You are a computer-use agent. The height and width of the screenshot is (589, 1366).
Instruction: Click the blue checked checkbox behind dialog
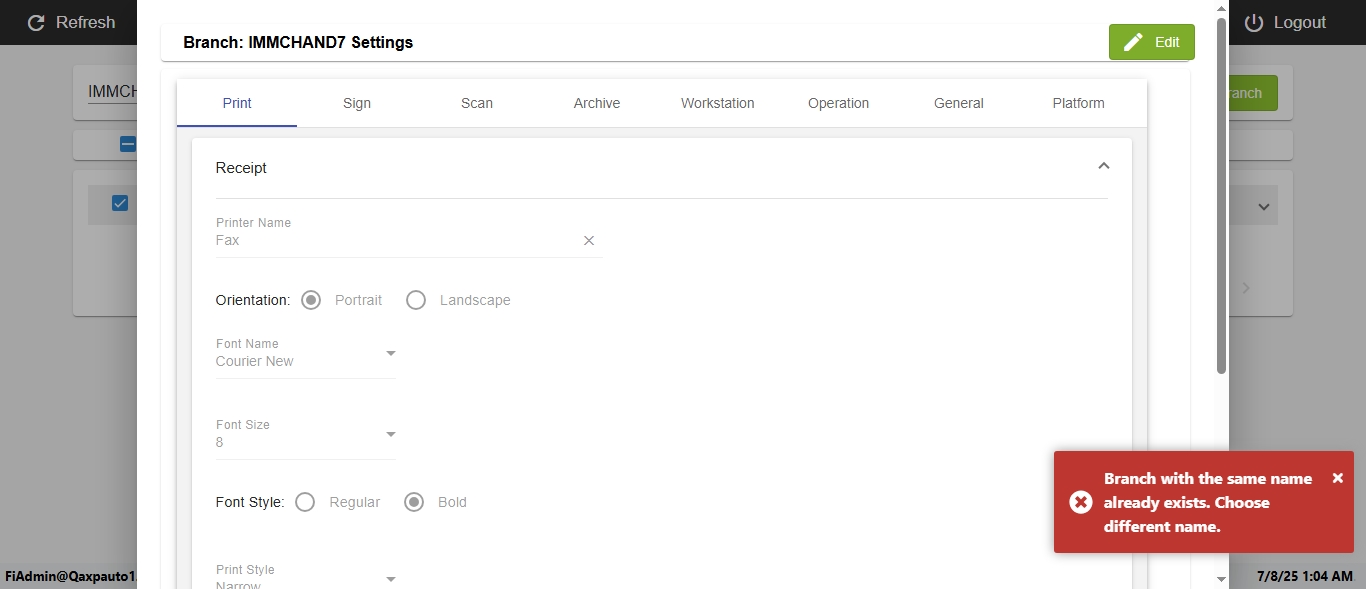point(120,203)
